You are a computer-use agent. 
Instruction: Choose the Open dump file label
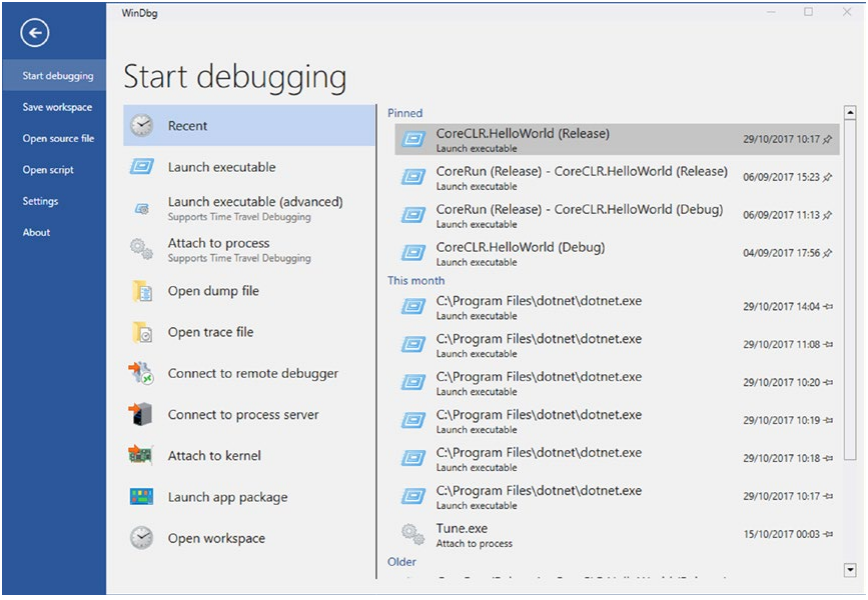213,291
